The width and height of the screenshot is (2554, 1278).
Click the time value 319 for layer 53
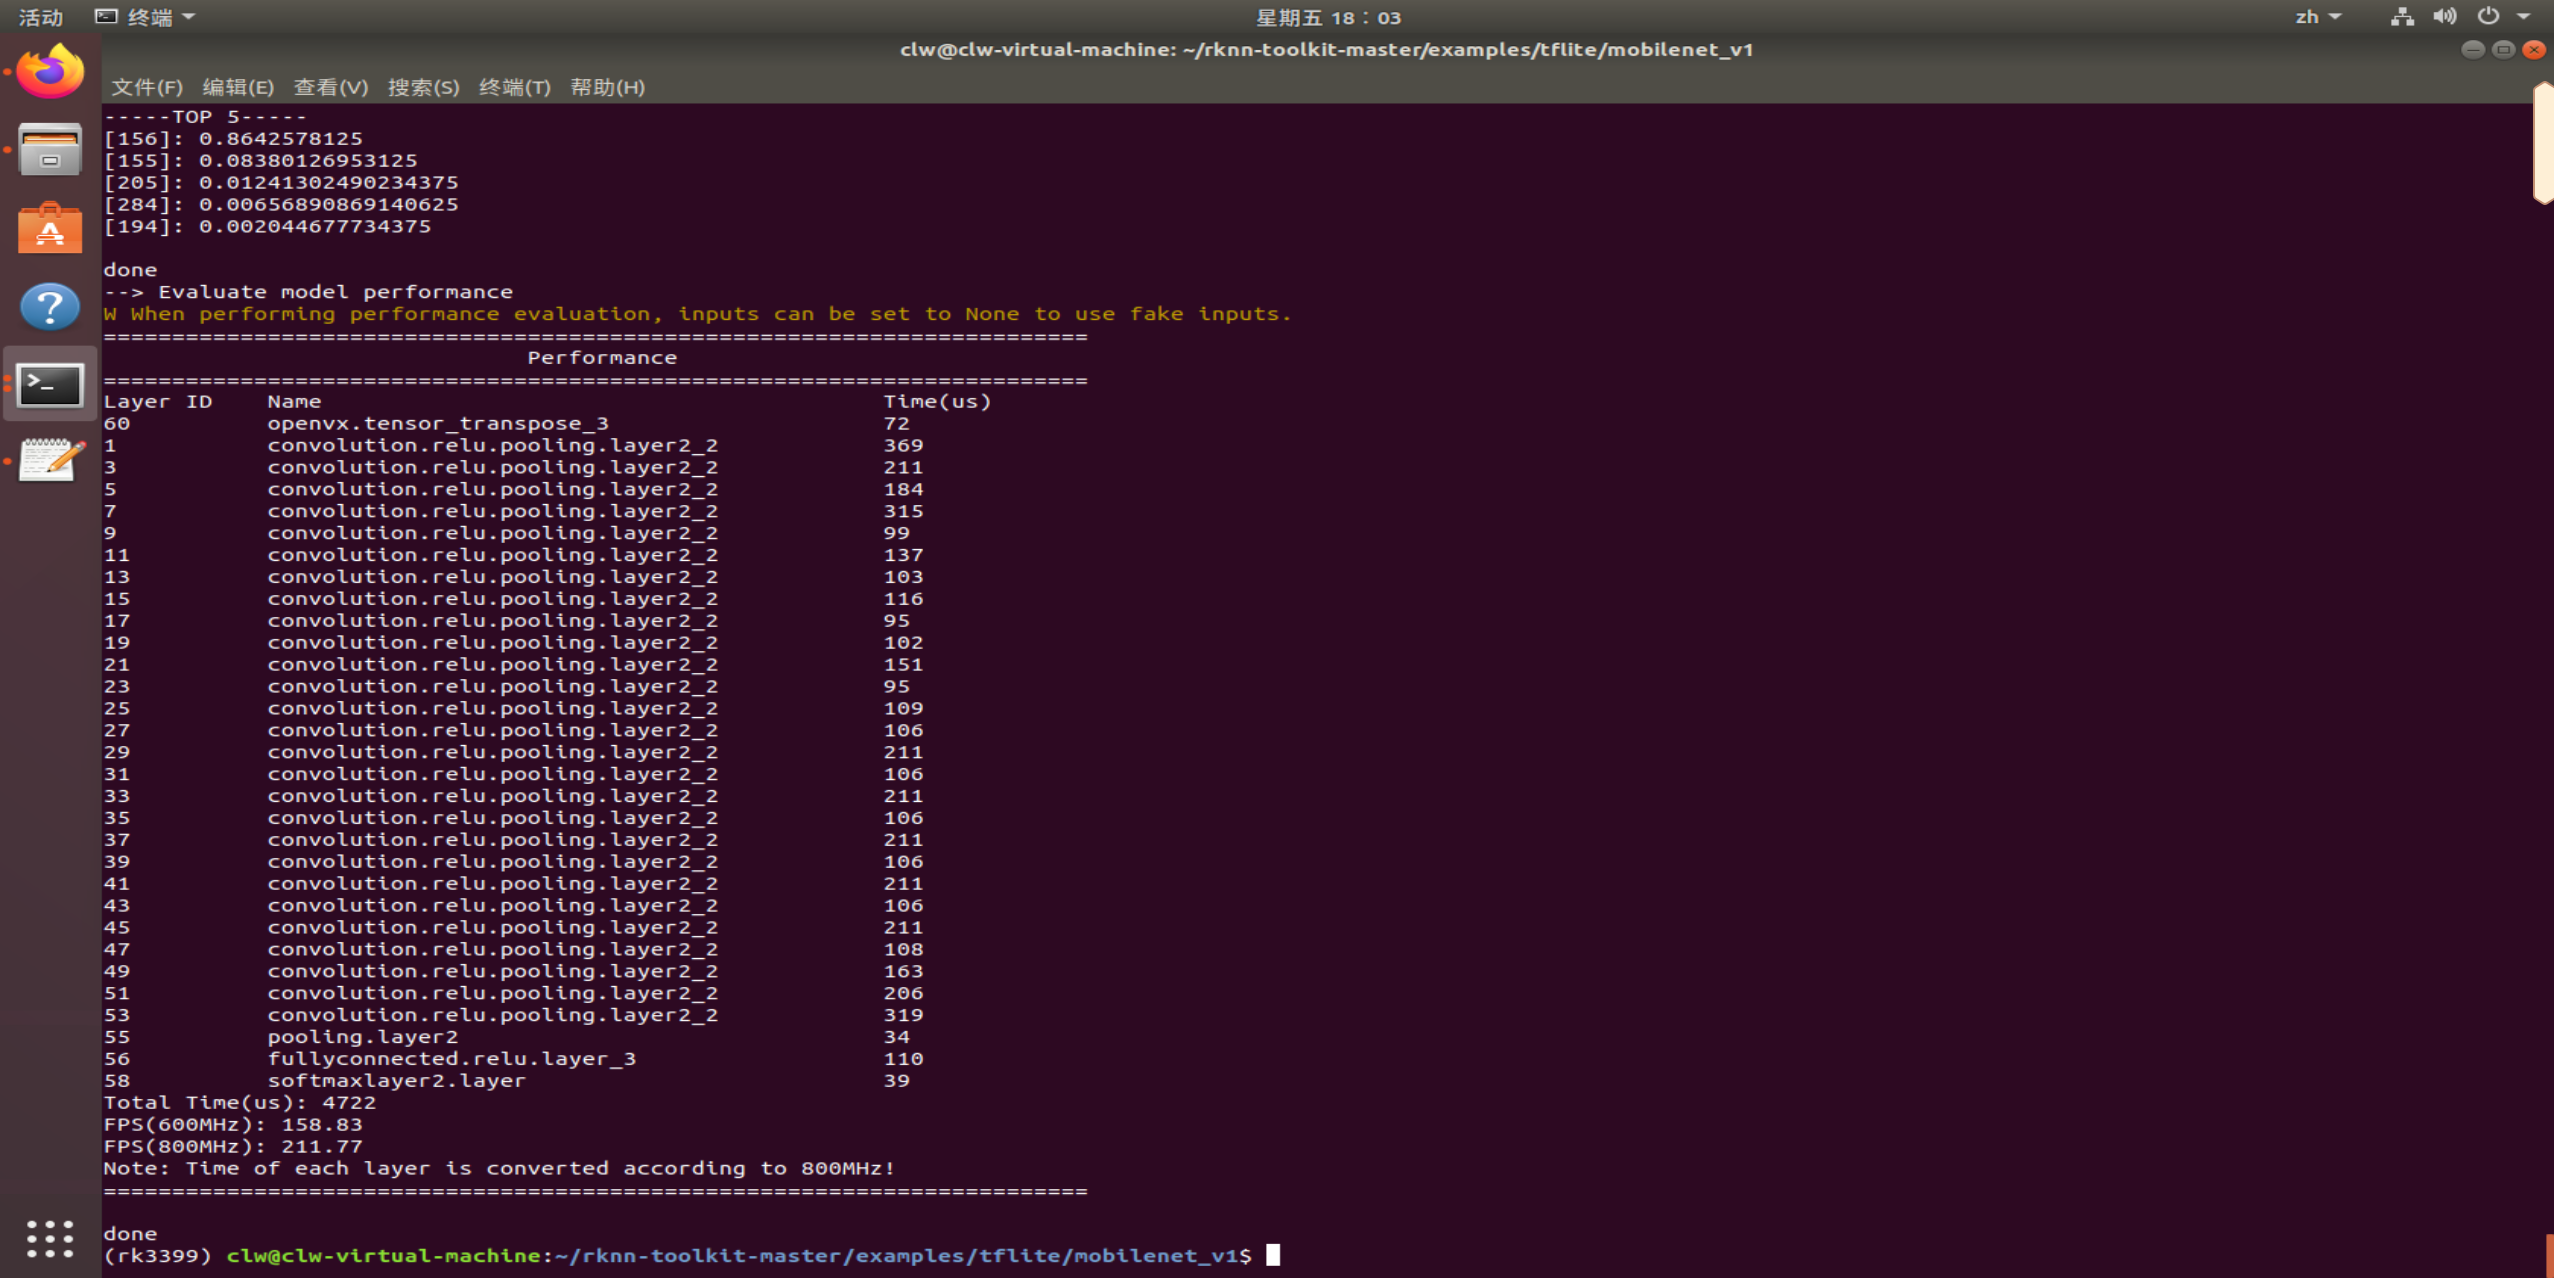click(903, 1015)
